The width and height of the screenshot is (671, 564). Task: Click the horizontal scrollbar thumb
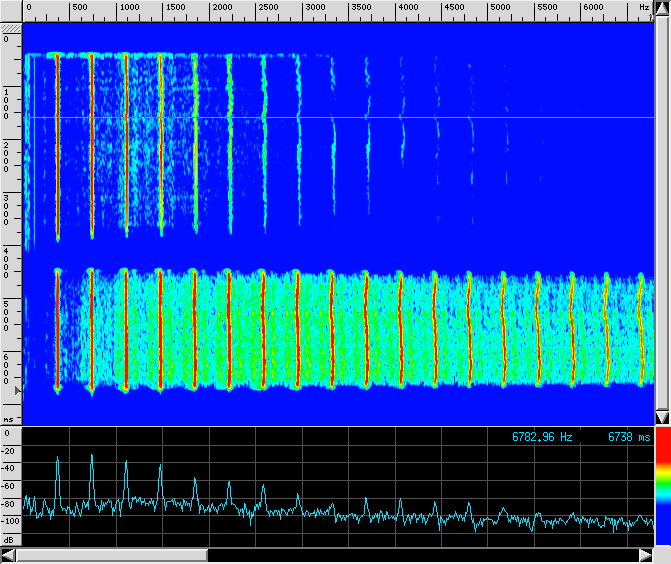[112, 555]
